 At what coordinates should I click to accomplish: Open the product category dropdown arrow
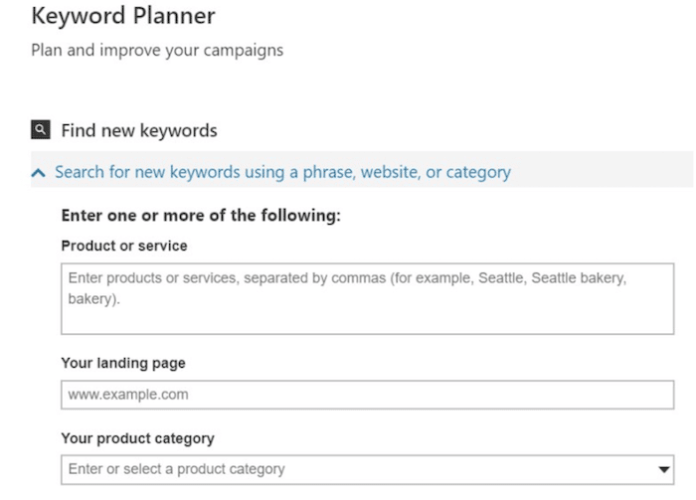coord(663,469)
